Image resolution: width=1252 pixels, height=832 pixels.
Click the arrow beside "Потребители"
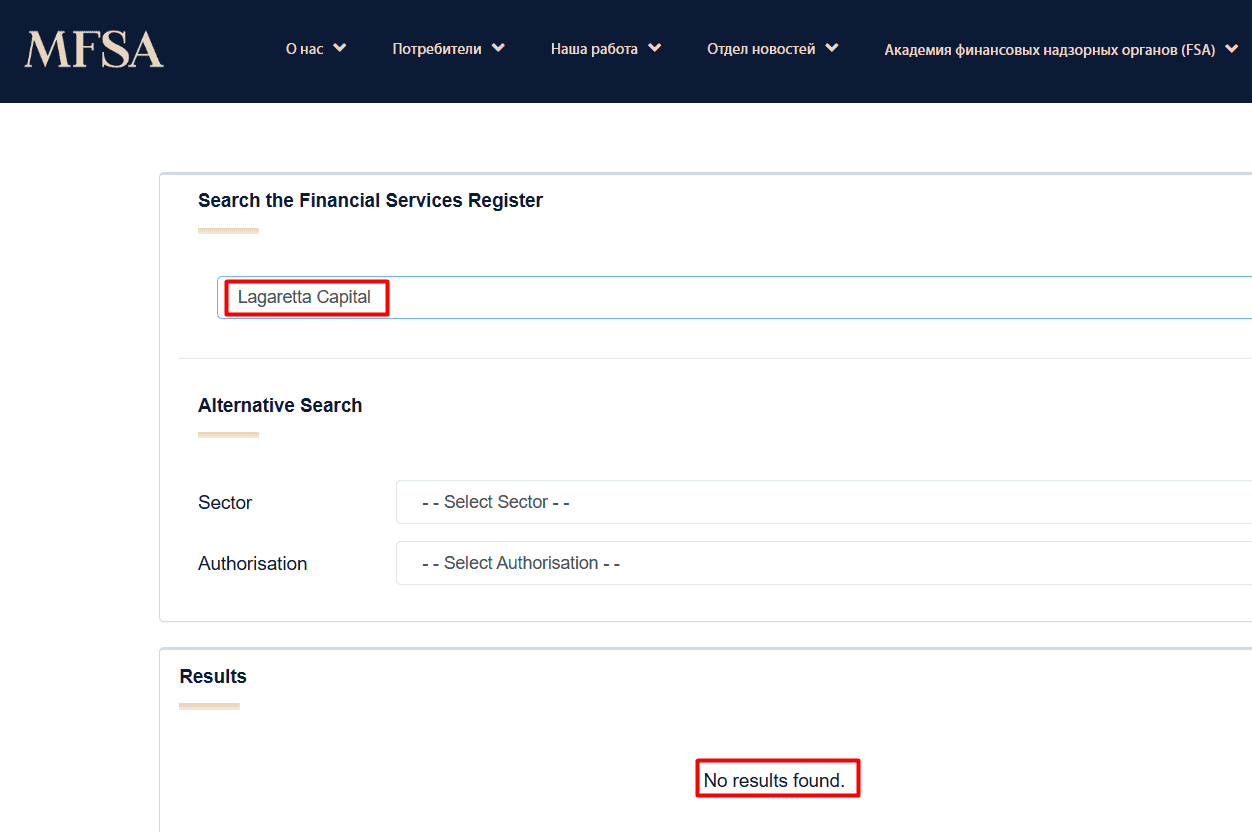499,48
